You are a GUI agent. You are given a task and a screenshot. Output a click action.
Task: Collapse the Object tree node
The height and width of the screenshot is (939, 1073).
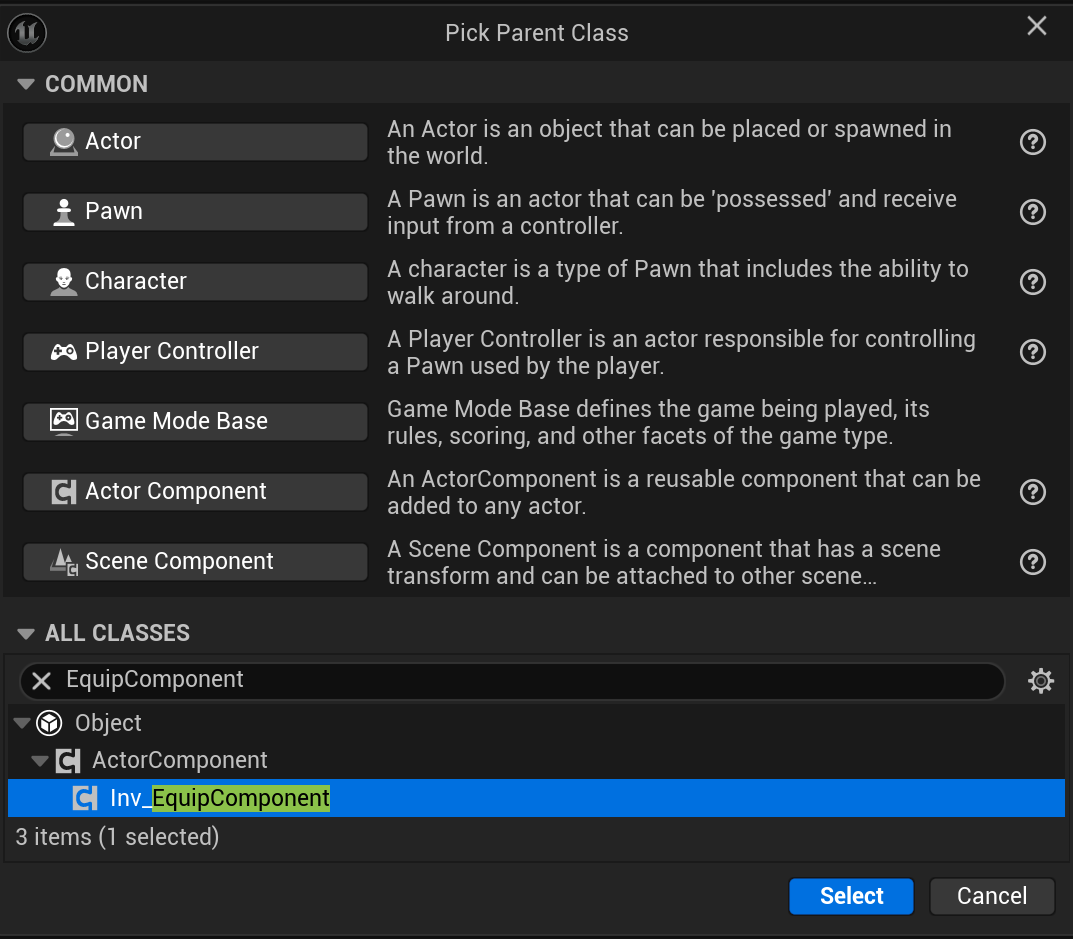click(22, 723)
